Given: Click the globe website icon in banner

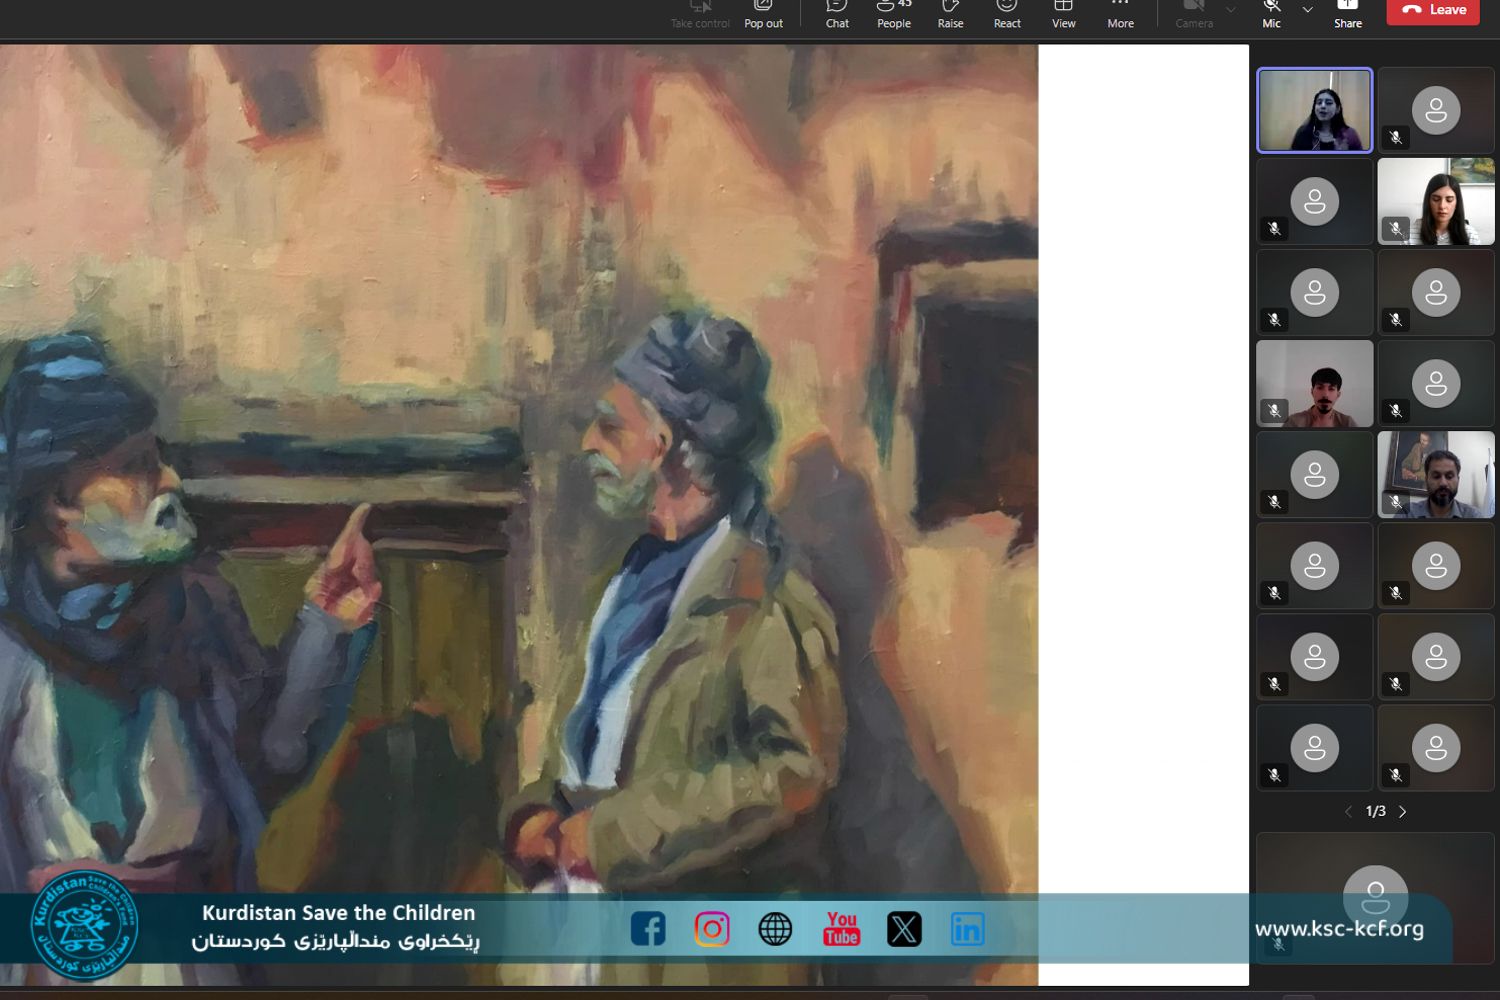Looking at the screenshot, I should click(x=775, y=929).
